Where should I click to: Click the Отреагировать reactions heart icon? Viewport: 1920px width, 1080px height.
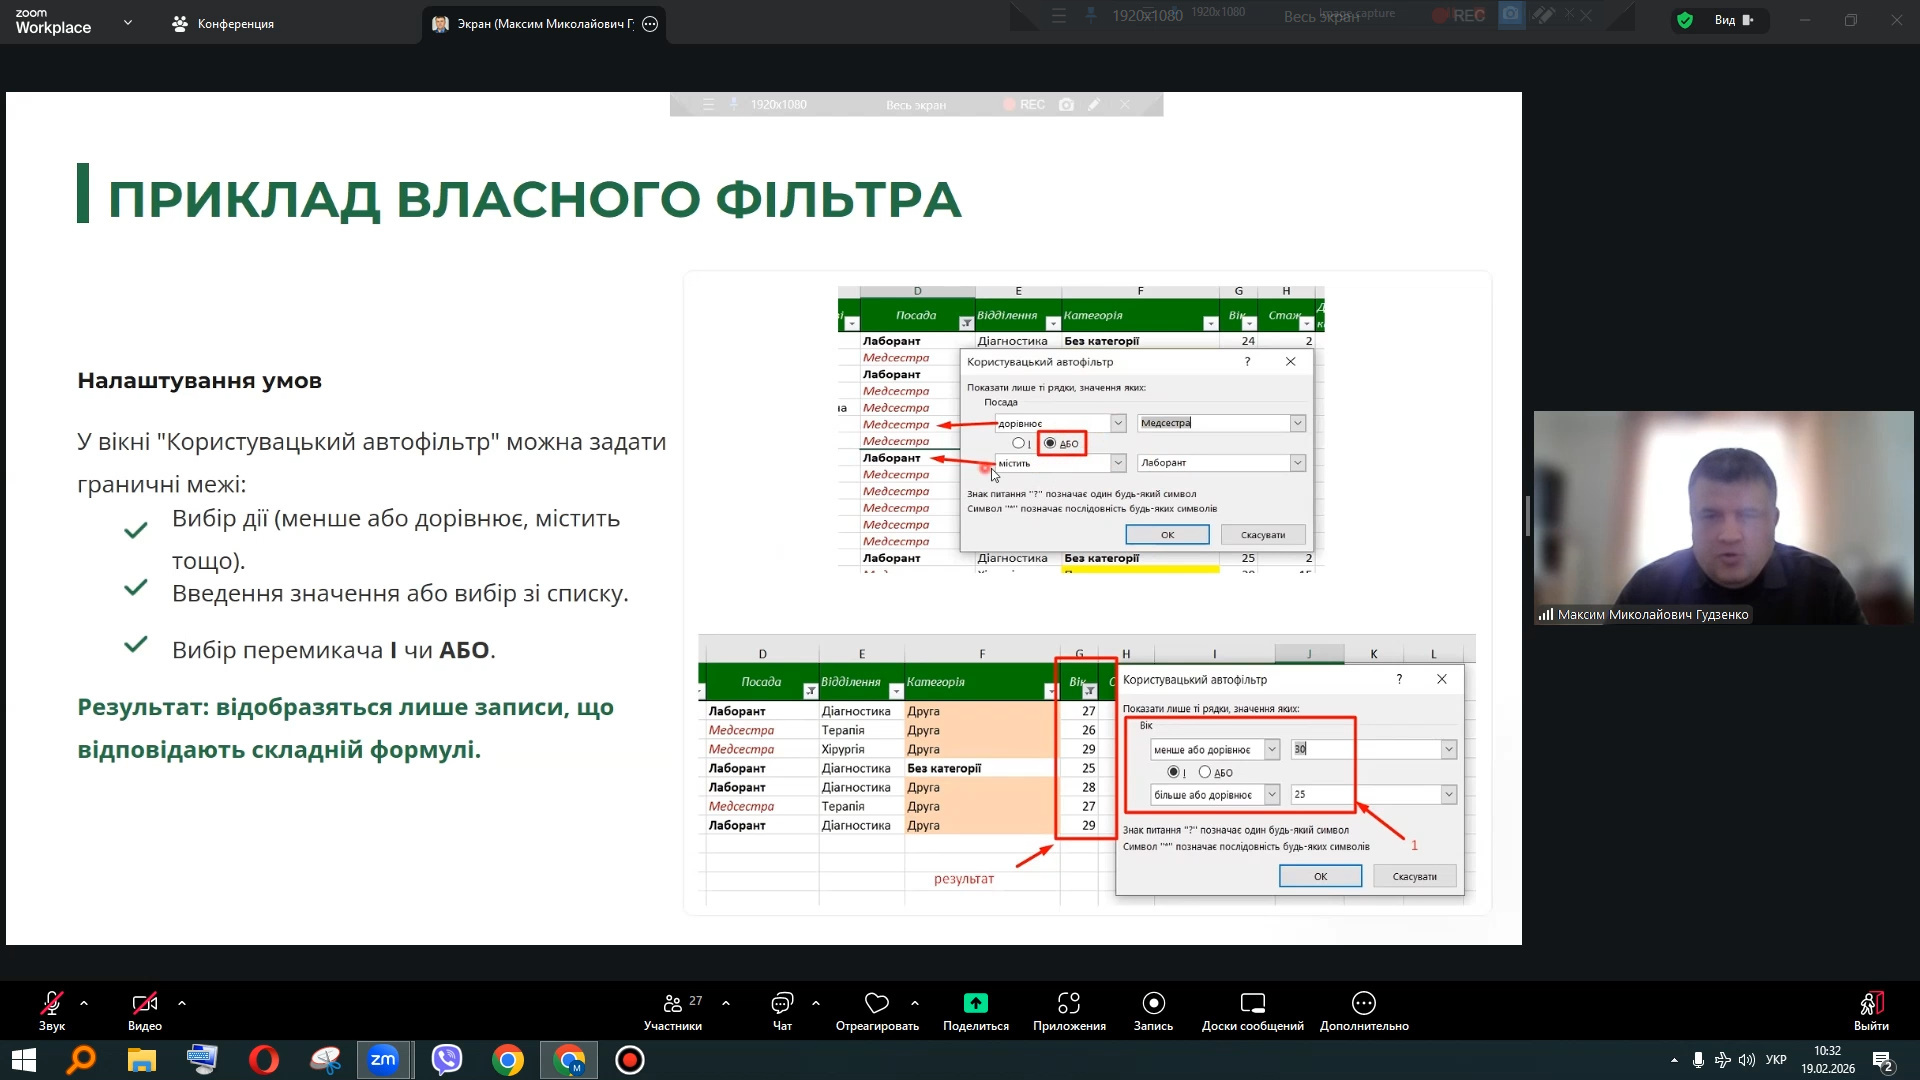pos(877,1003)
